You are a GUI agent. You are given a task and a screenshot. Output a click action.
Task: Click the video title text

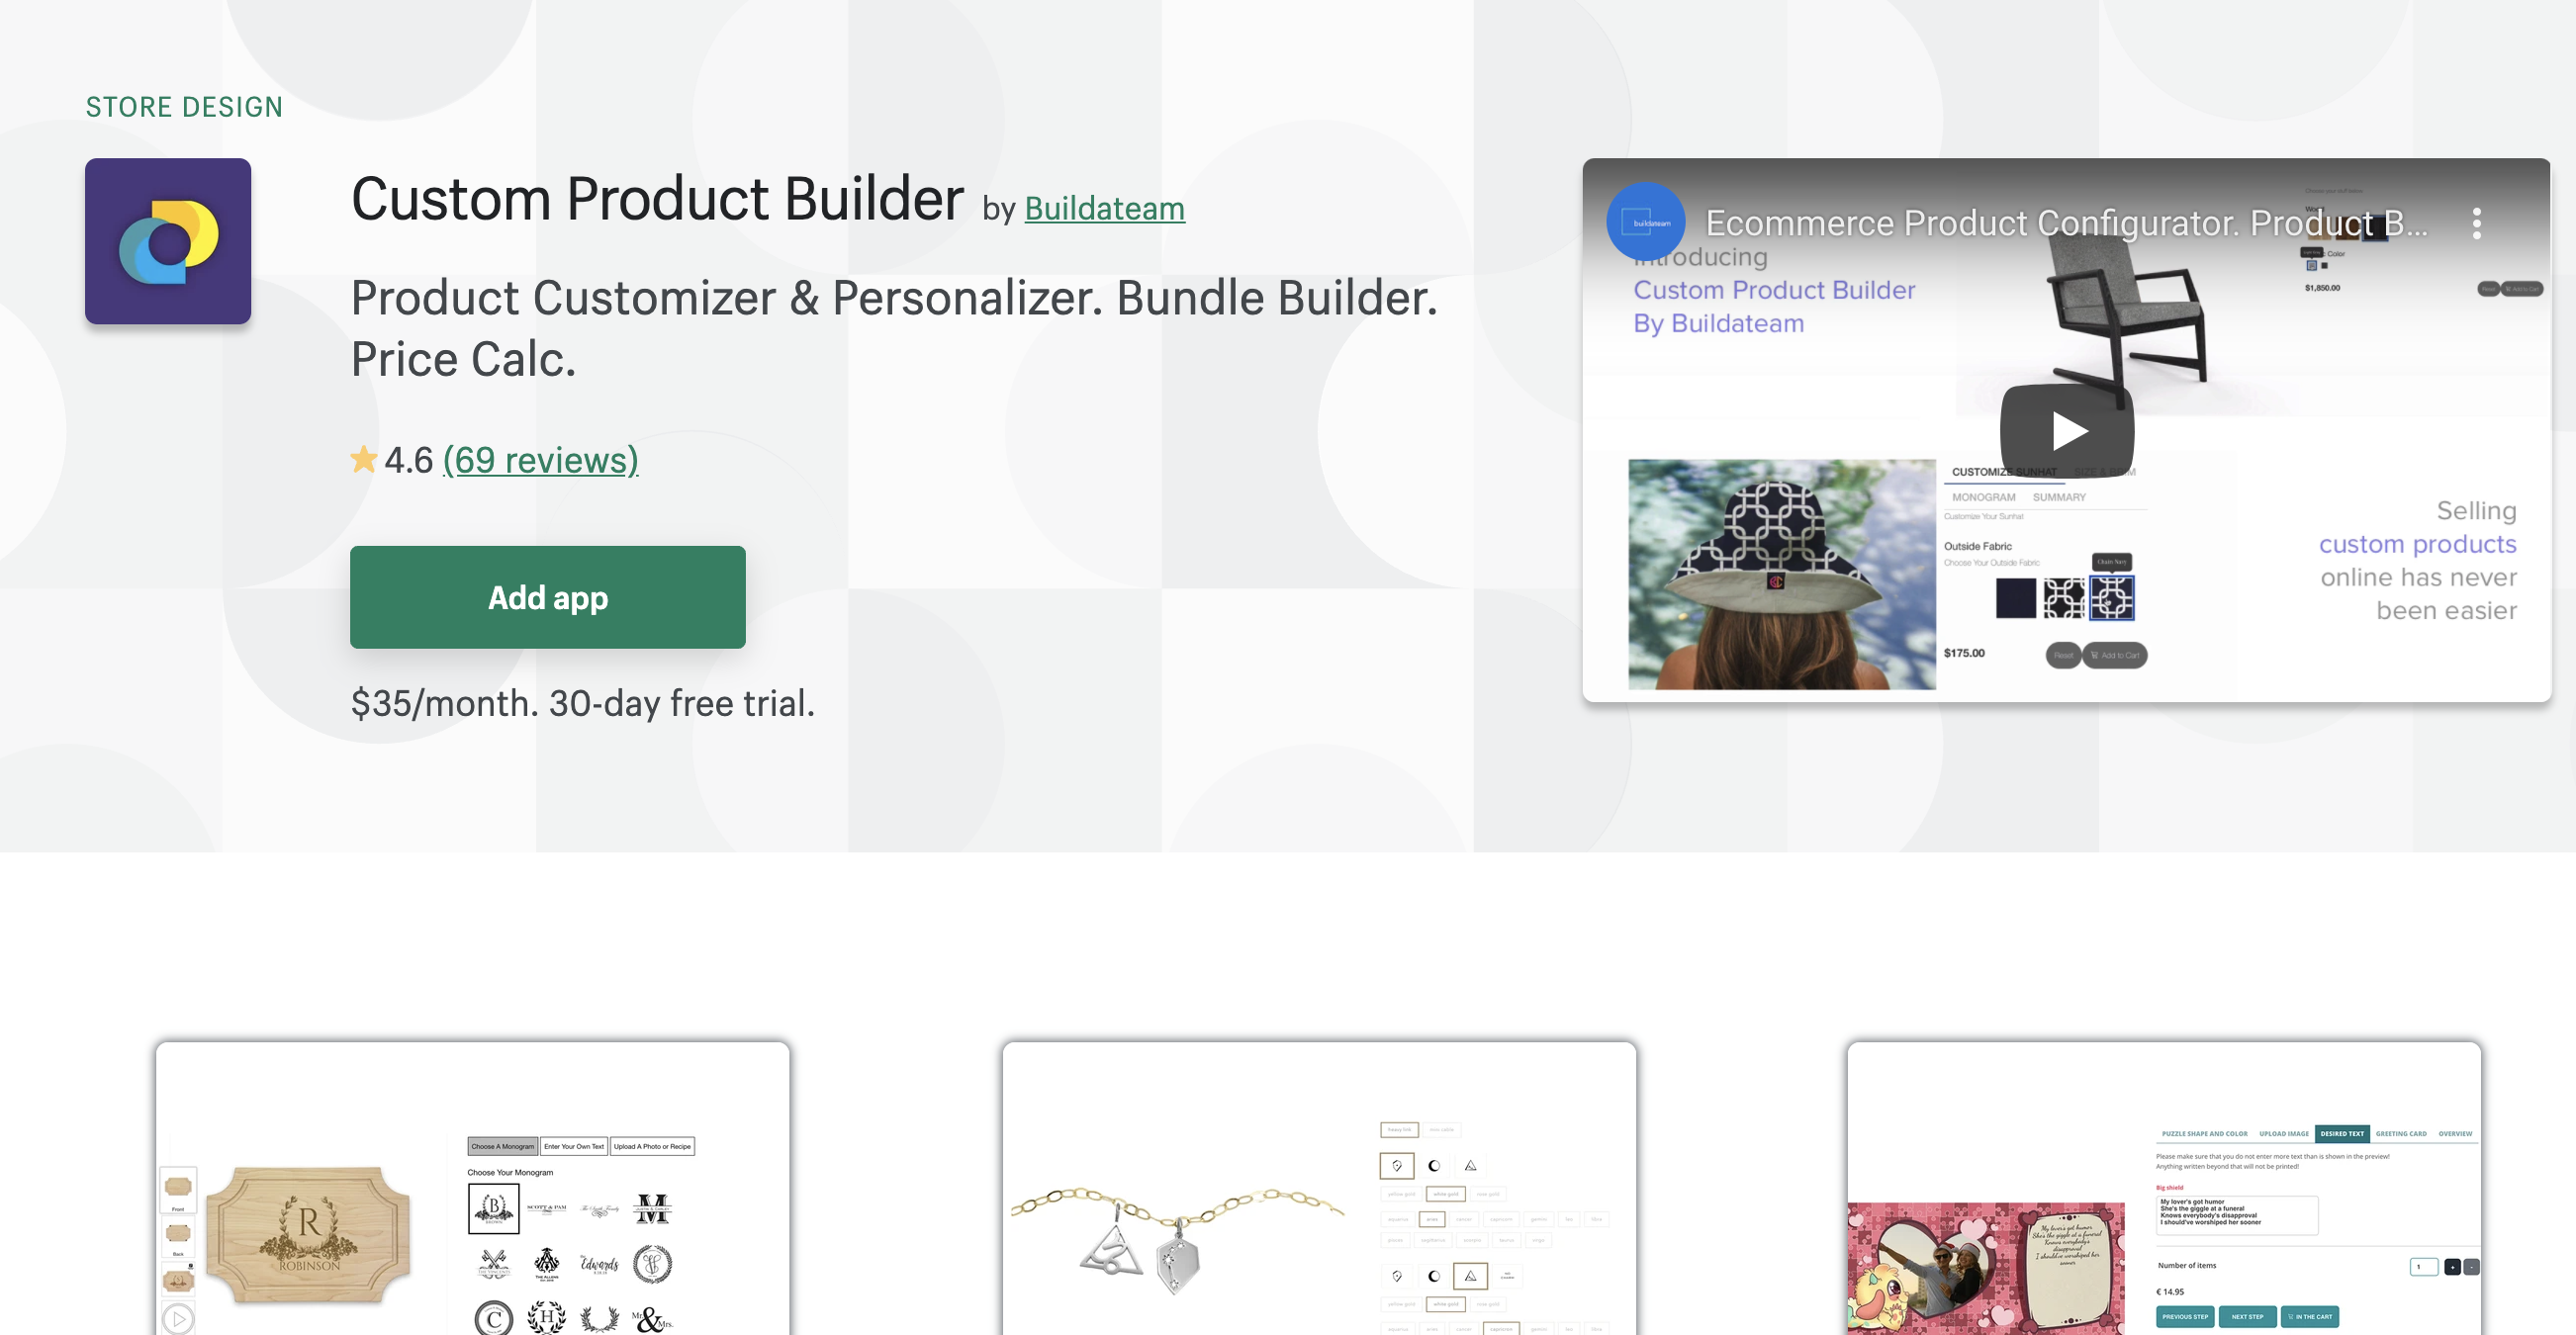click(x=2066, y=223)
